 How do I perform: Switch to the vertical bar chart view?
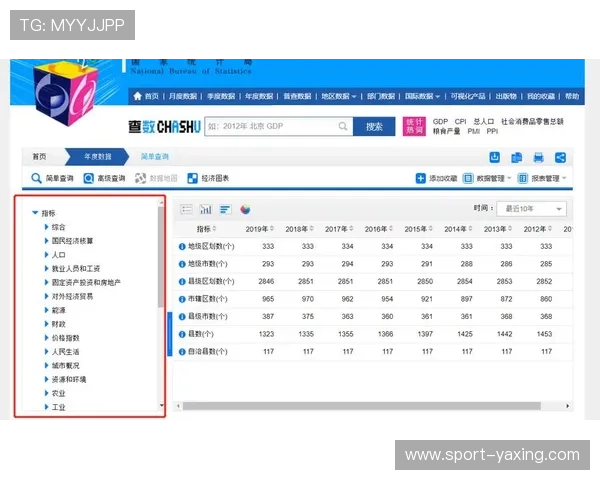[205, 209]
